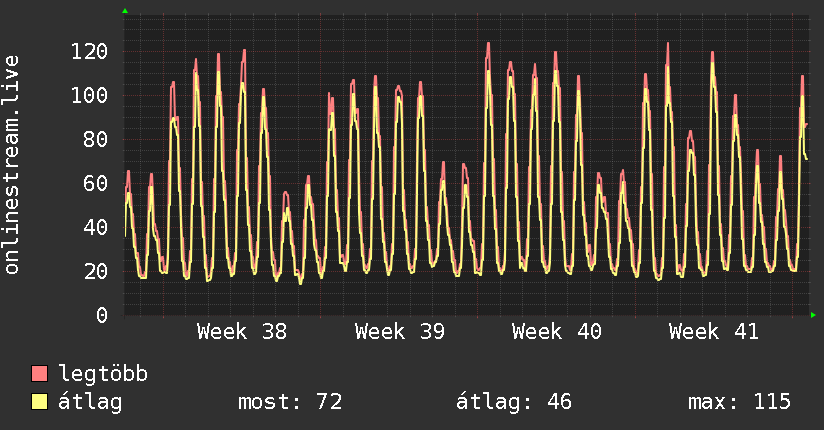
Task: Click the most: 72 statistic
Action: (290, 402)
